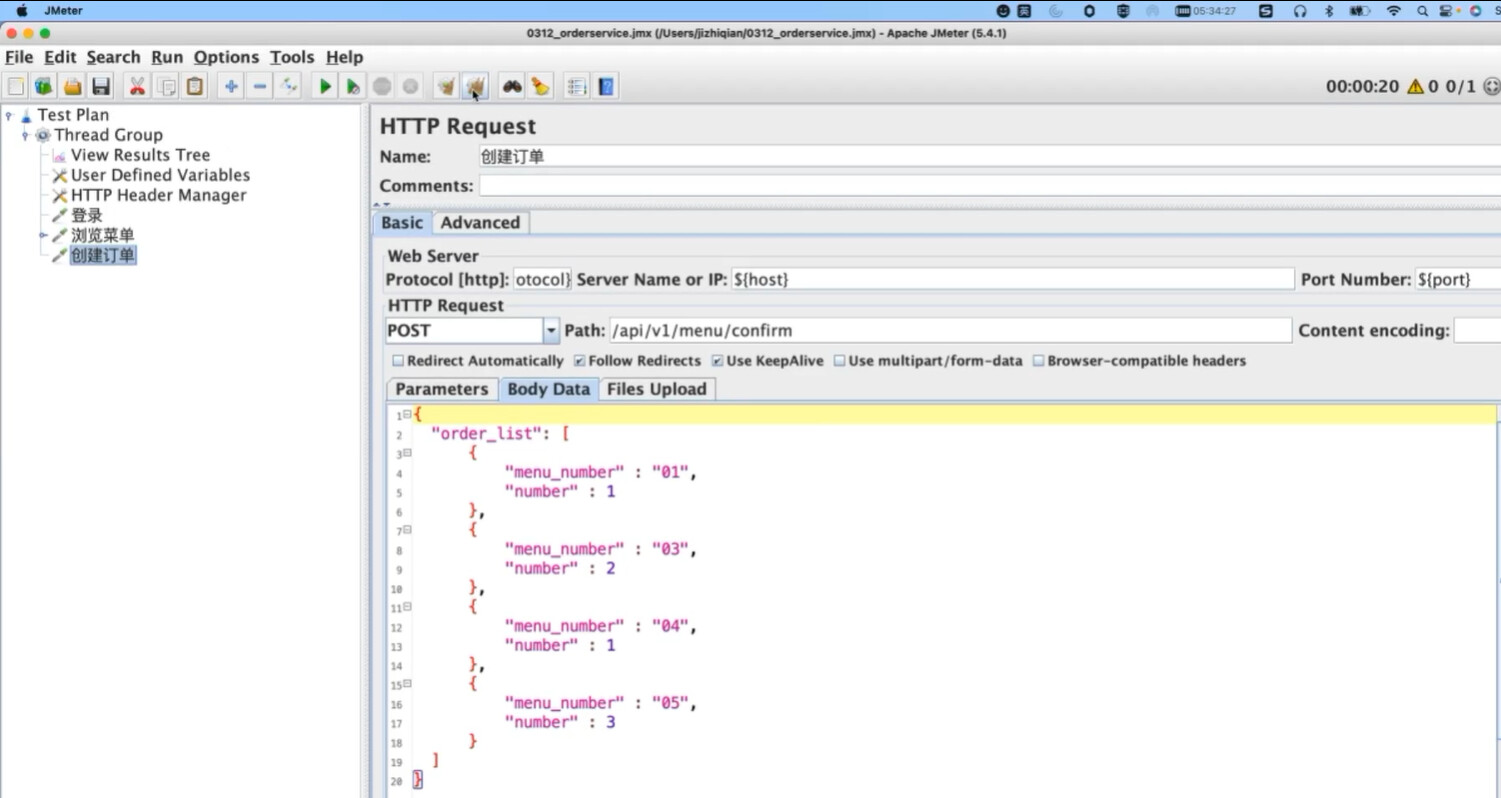Start the test with no pauses
Viewport: 1501px width, 798px height.
pyautogui.click(x=353, y=87)
